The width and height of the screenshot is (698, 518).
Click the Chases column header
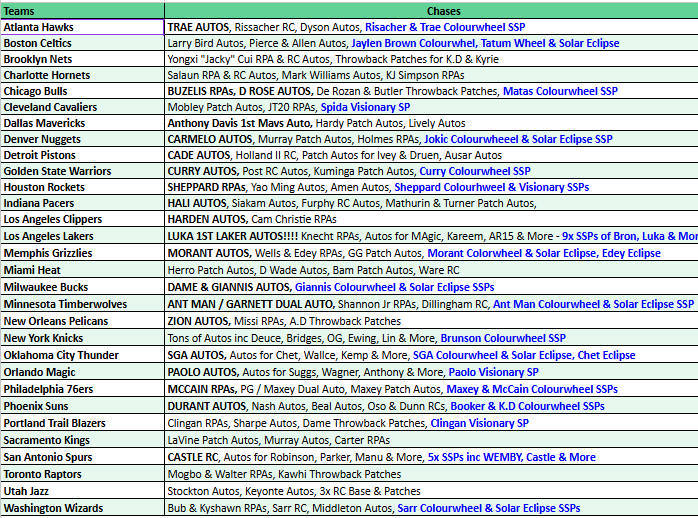click(430, 10)
